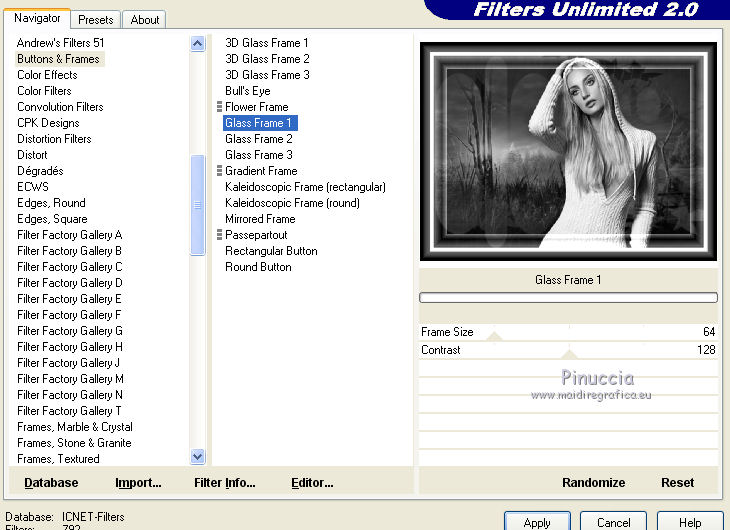Select Distortion Filters category
730x530 pixels.
pyautogui.click(x=54, y=139)
